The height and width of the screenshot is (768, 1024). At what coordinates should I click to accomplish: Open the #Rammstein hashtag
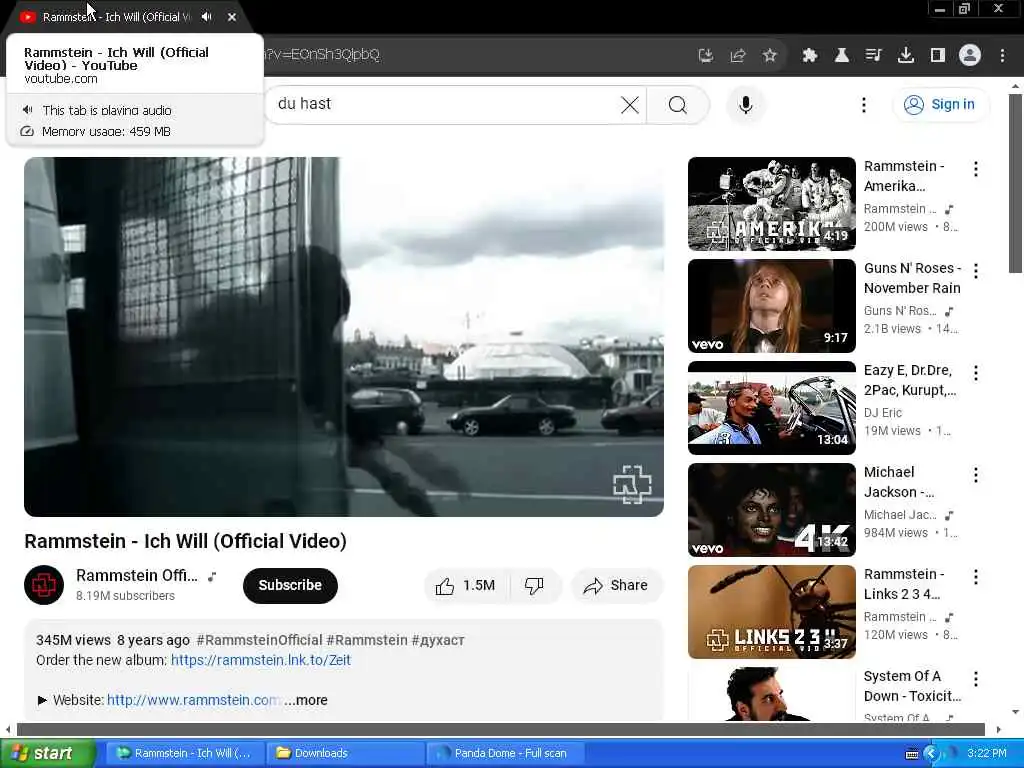click(x=367, y=640)
